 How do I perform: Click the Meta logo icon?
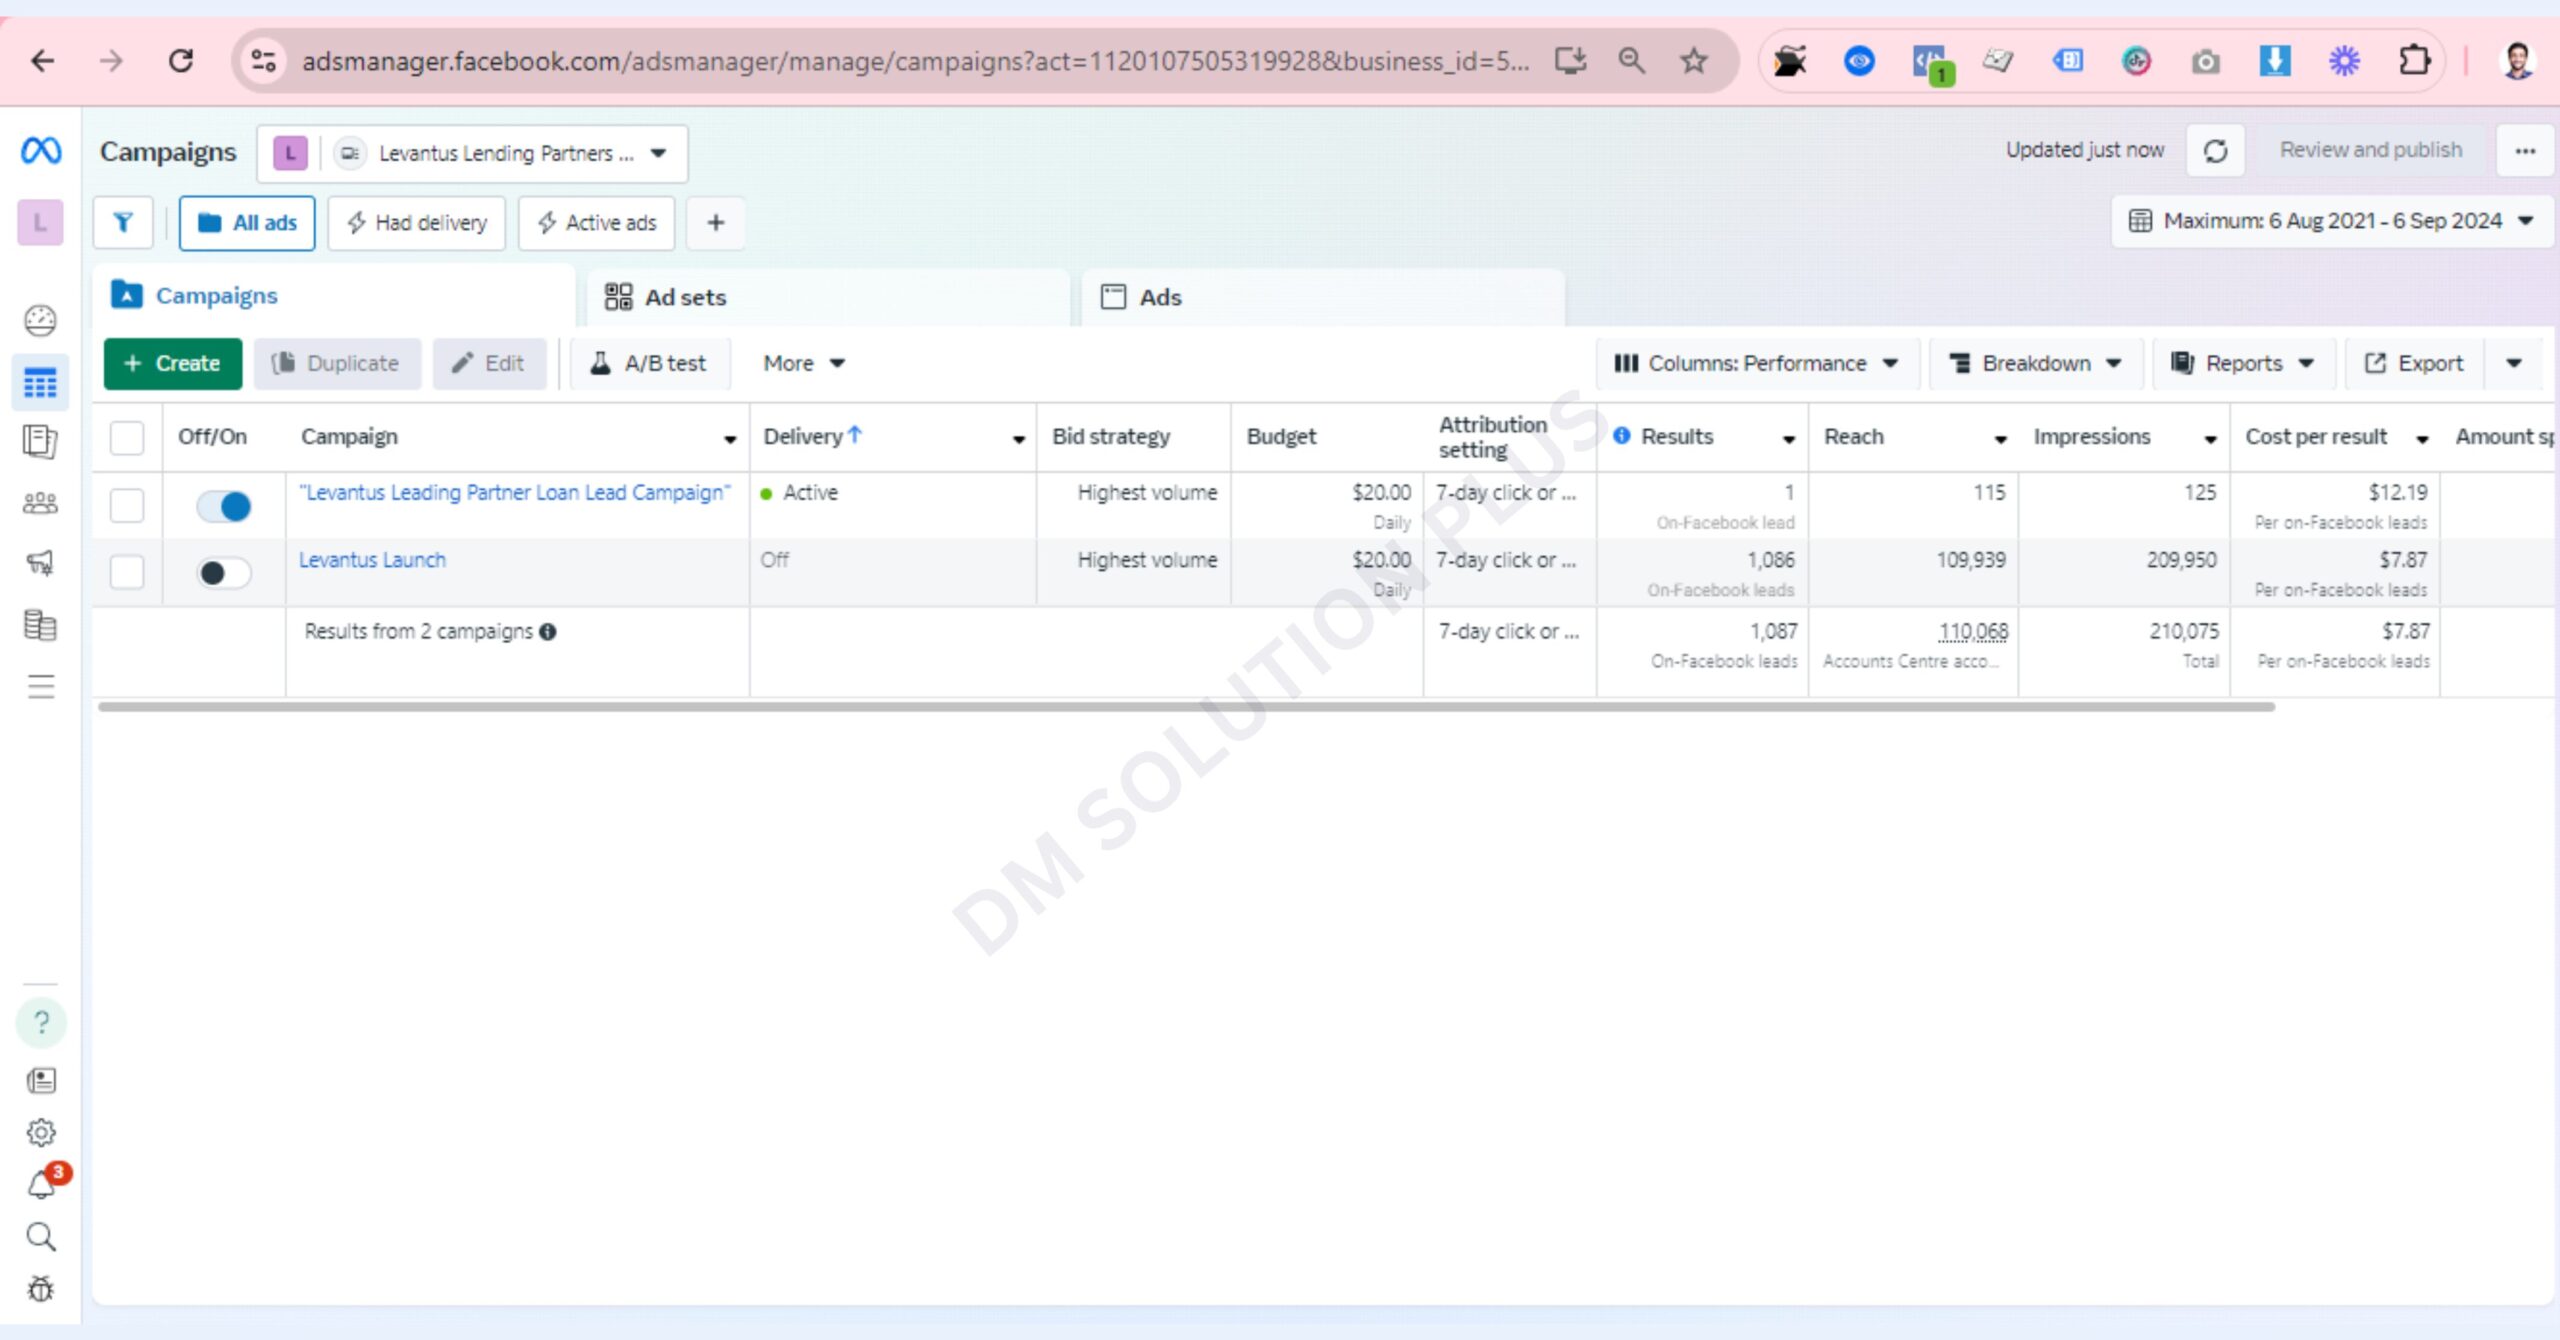coord(41,151)
